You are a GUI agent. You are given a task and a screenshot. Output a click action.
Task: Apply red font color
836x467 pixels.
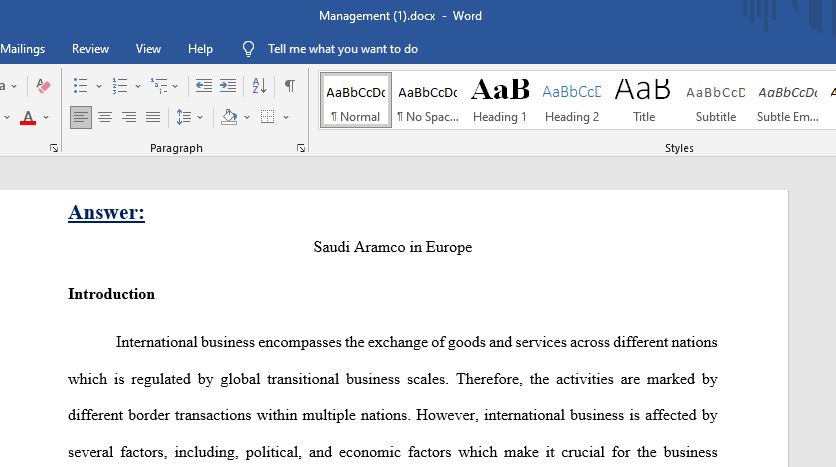28,117
